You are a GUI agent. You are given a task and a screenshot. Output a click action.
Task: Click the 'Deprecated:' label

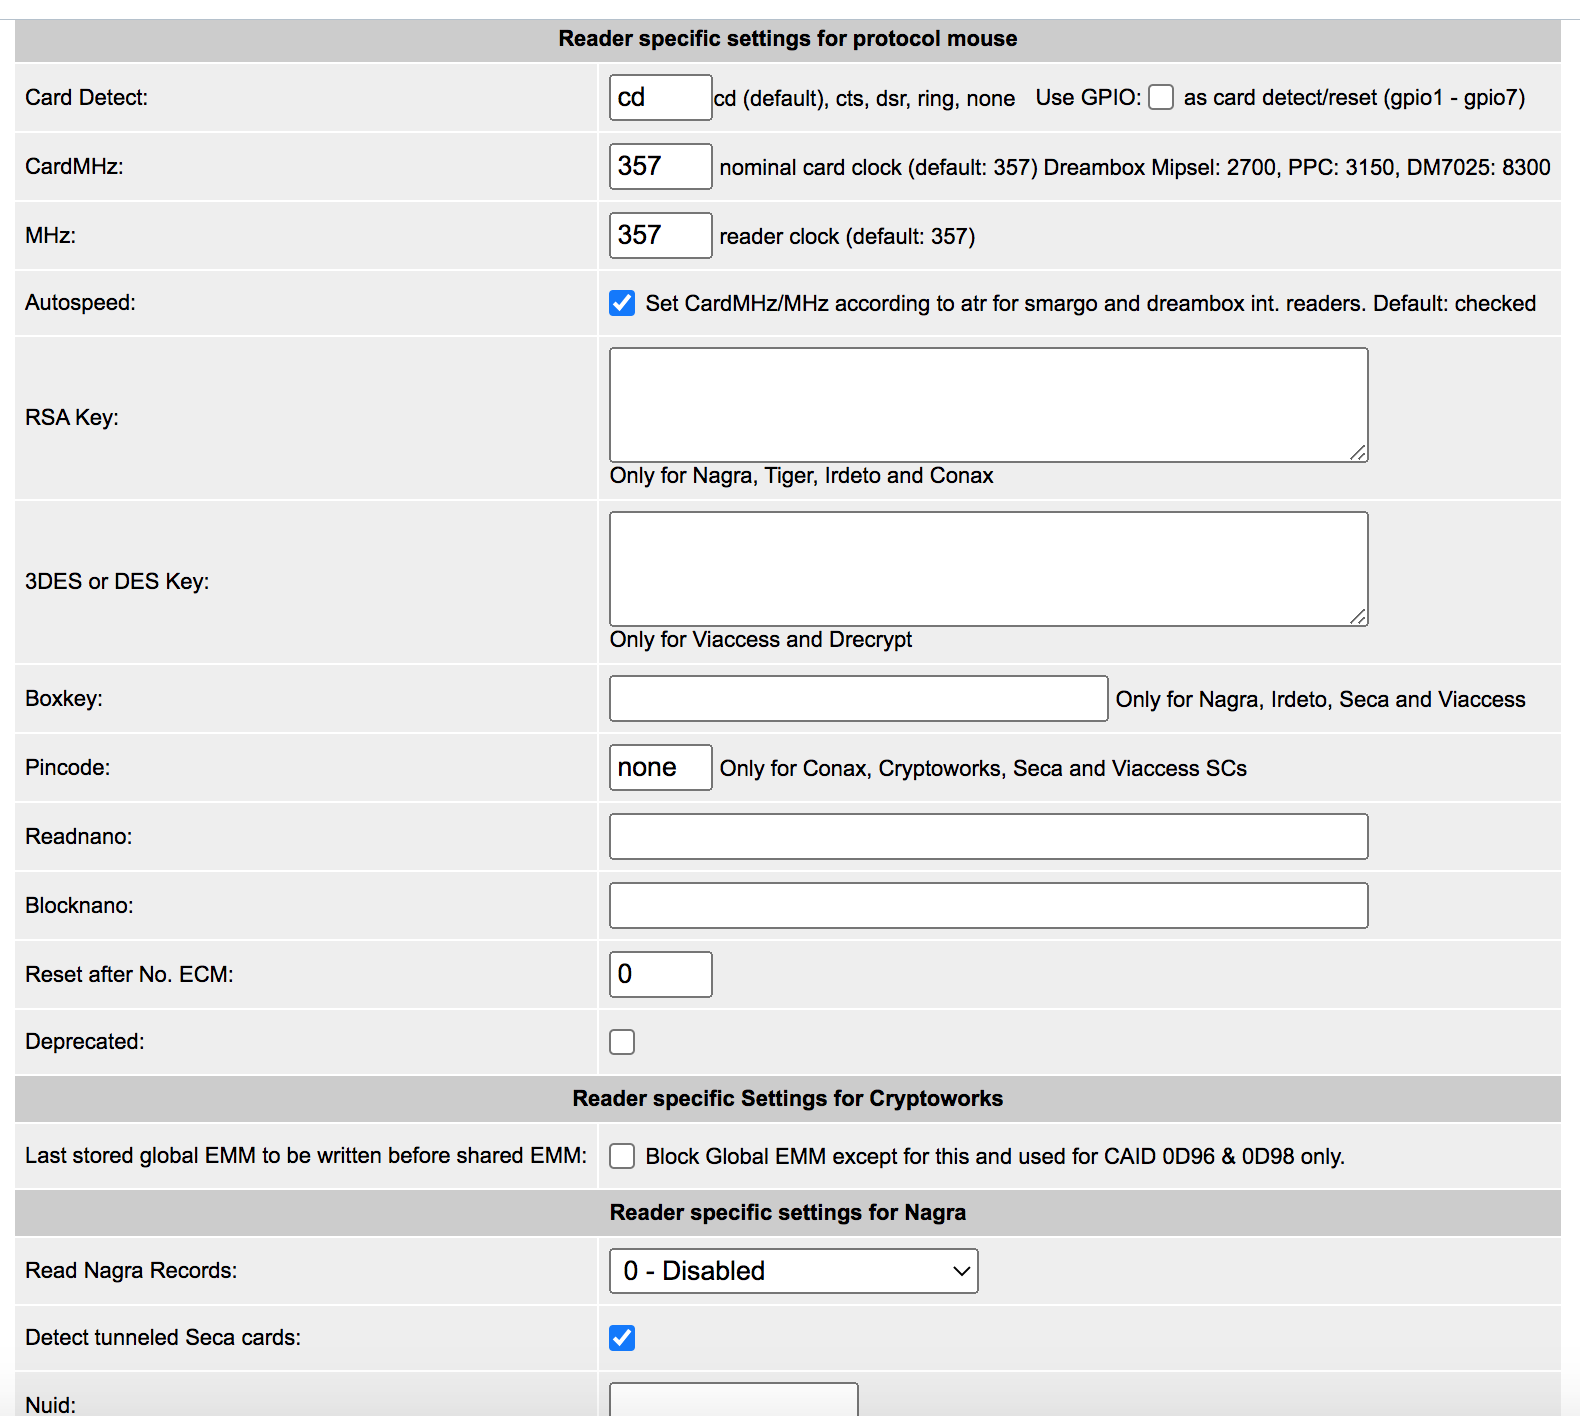click(85, 1042)
